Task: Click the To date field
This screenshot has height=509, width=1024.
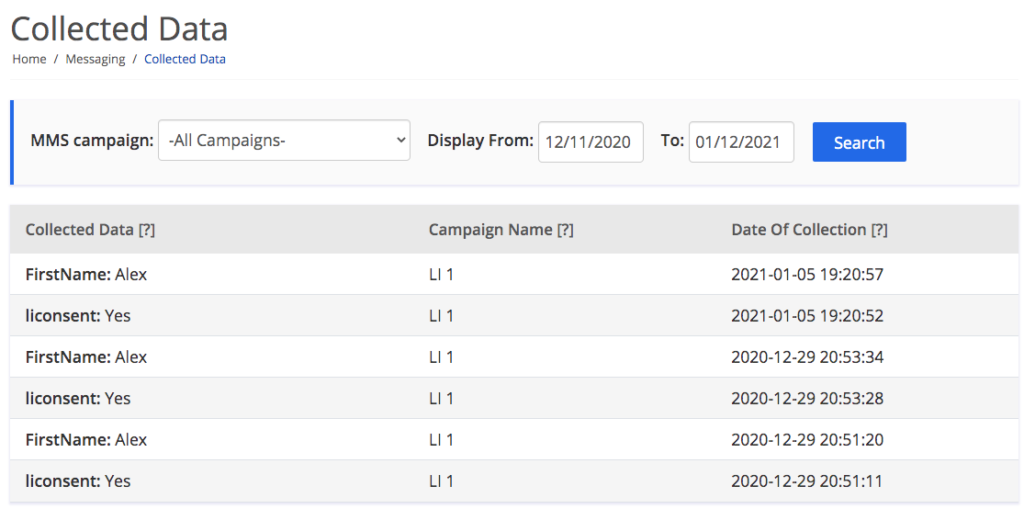Action: click(740, 142)
